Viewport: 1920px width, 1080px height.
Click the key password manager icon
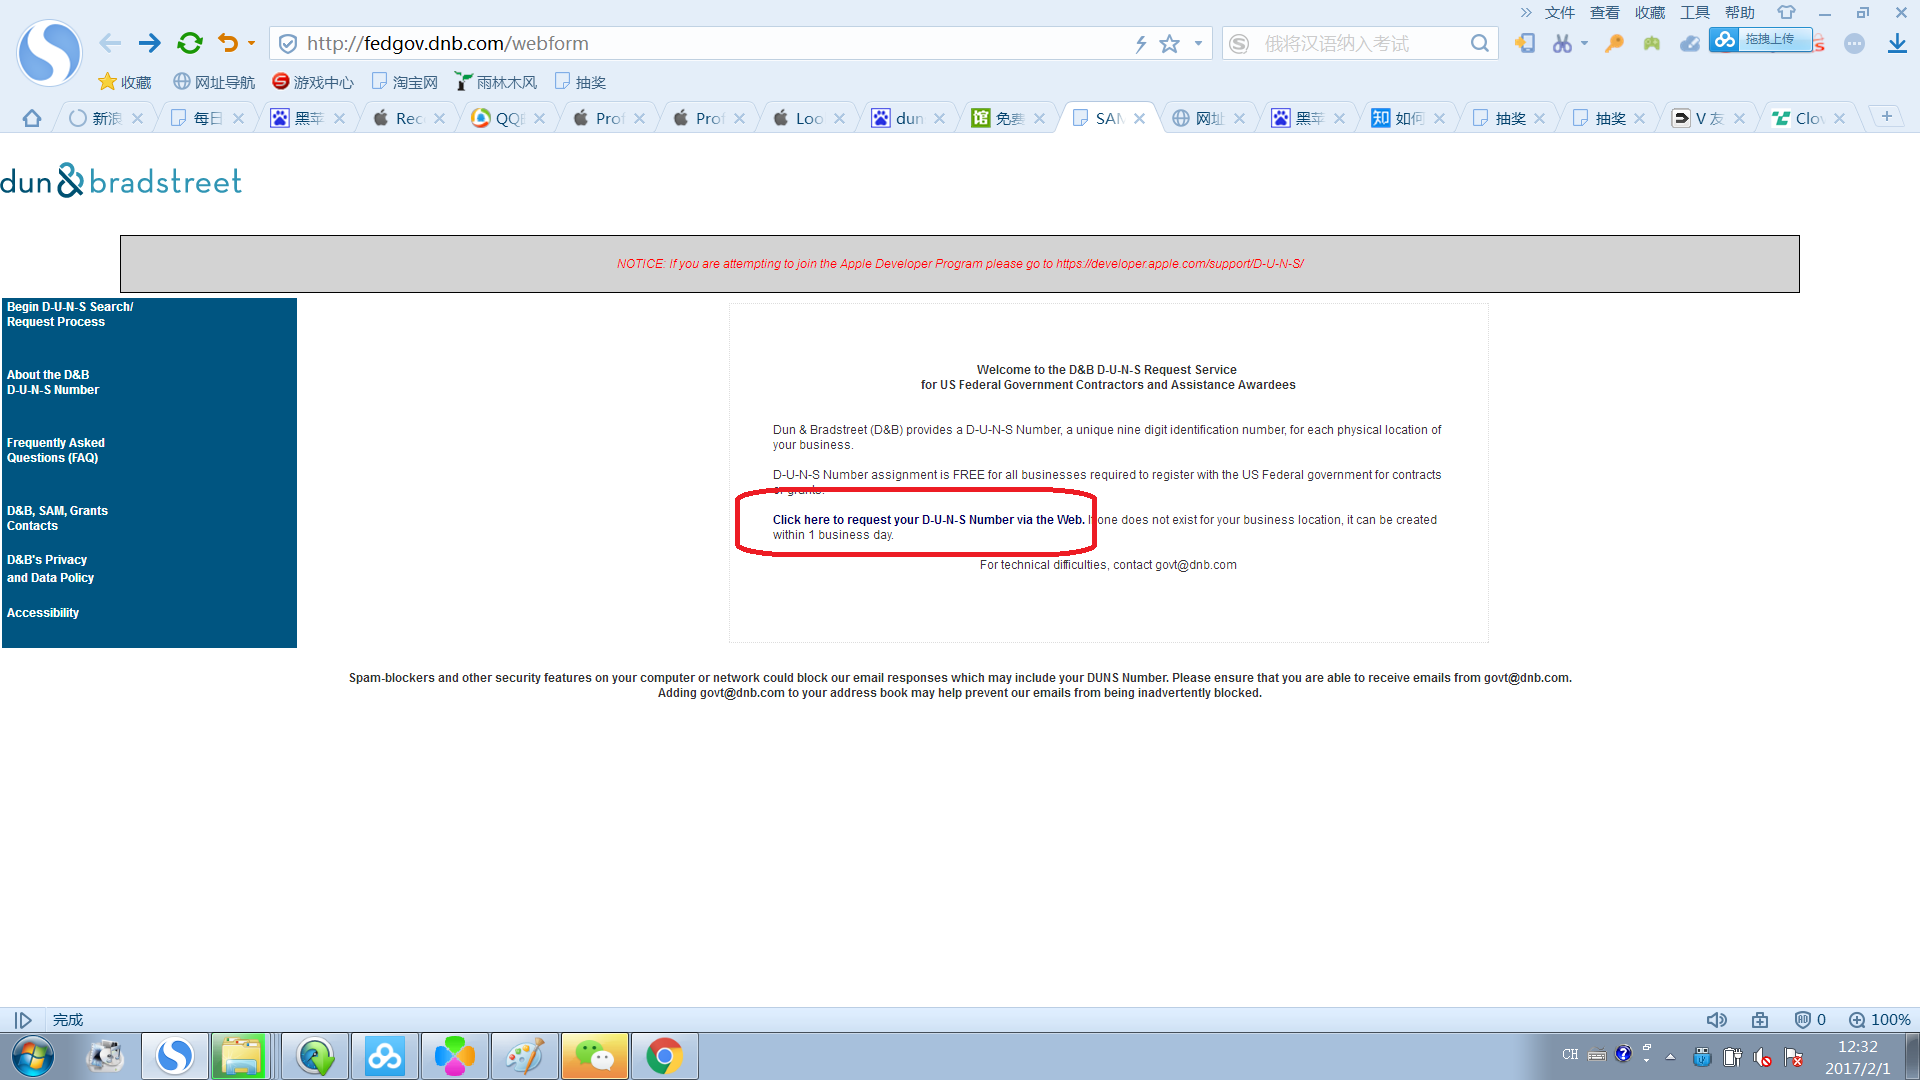pos(1613,43)
